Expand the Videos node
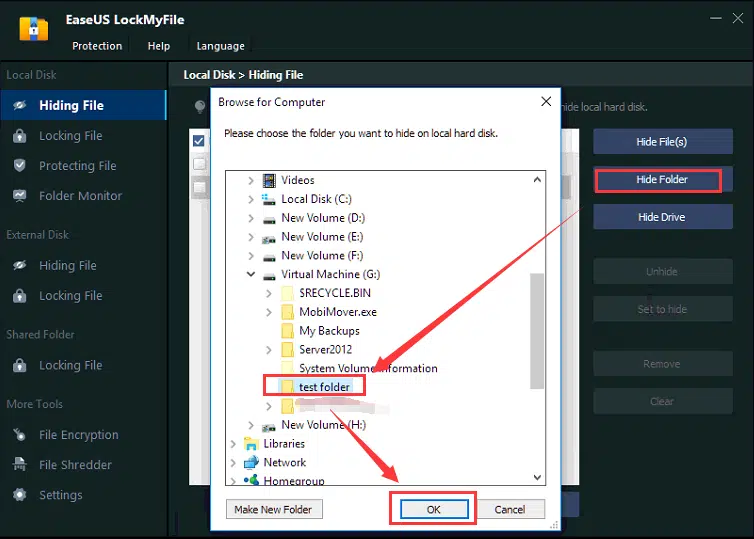Screen dimensions: 754x539 (x=251, y=180)
